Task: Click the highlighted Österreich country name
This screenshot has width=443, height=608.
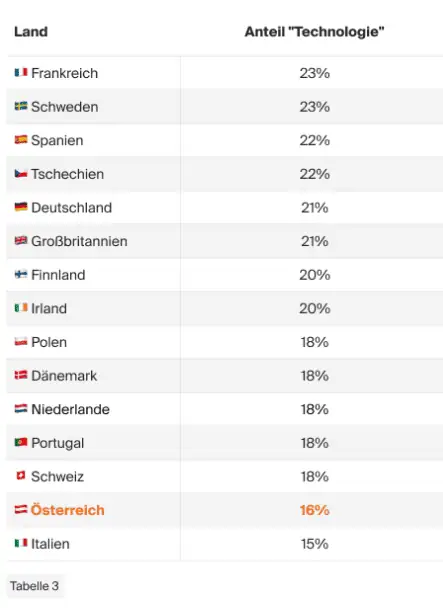Action: (x=67, y=510)
